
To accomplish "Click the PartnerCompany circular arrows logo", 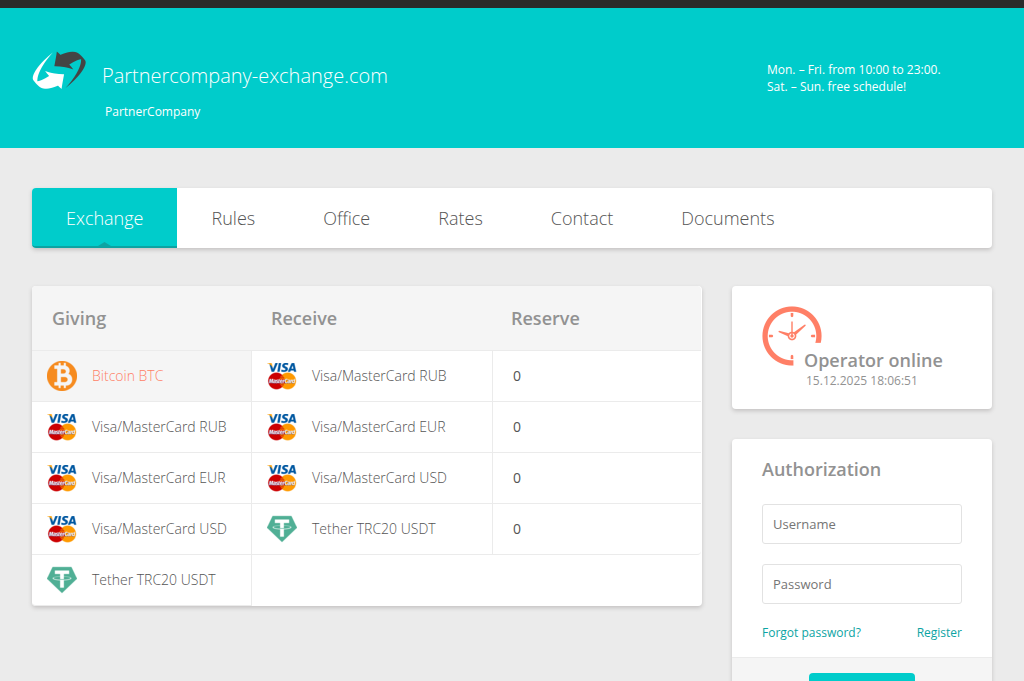I will tap(58, 70).
